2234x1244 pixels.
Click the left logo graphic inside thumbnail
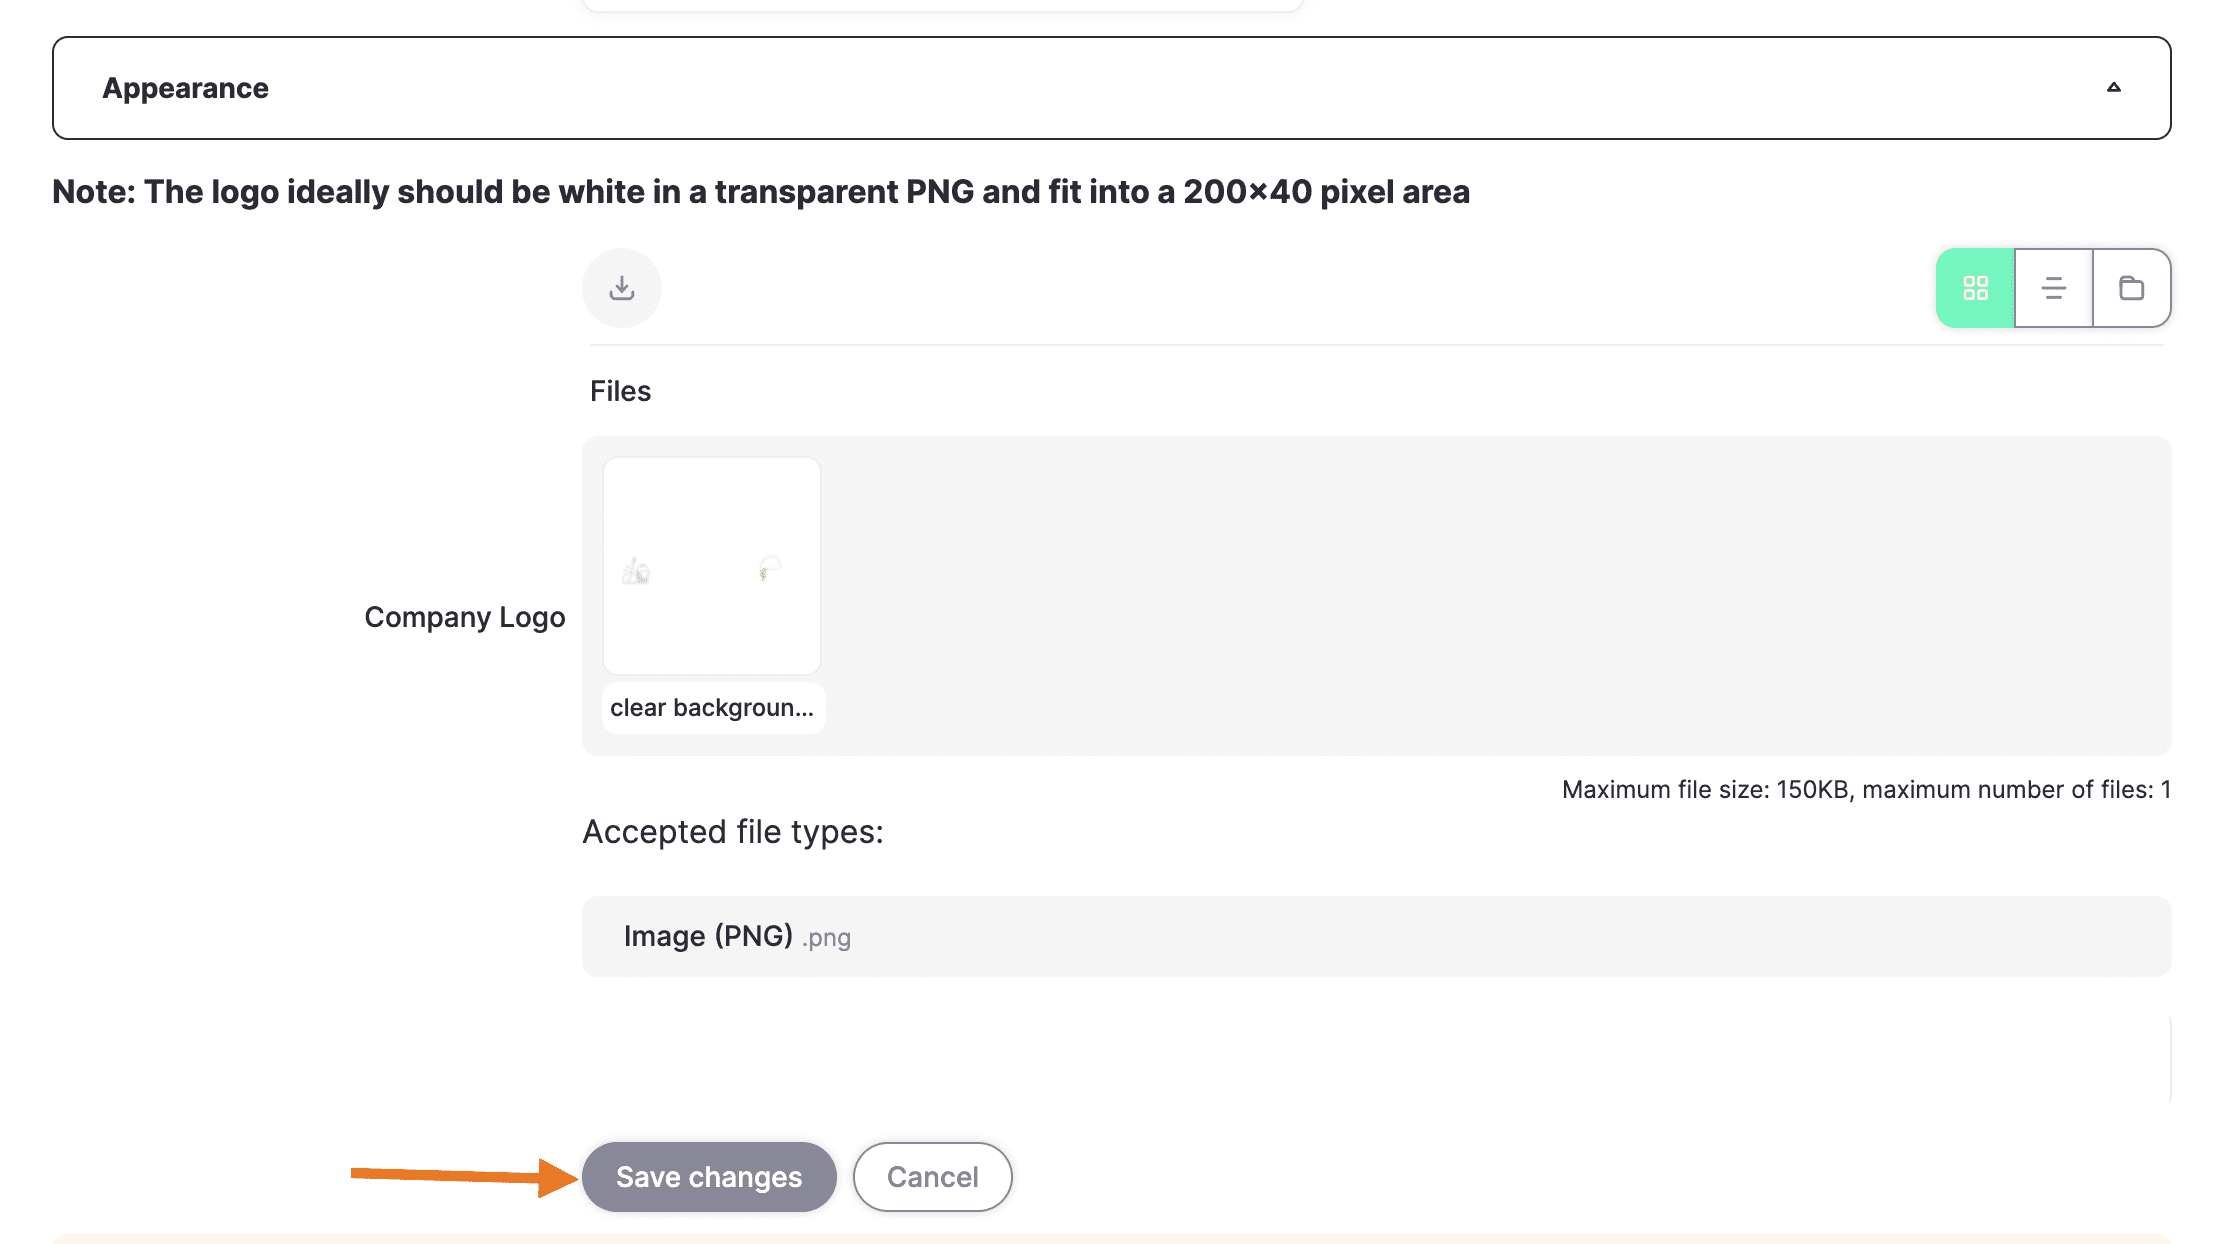coord(636,572)
